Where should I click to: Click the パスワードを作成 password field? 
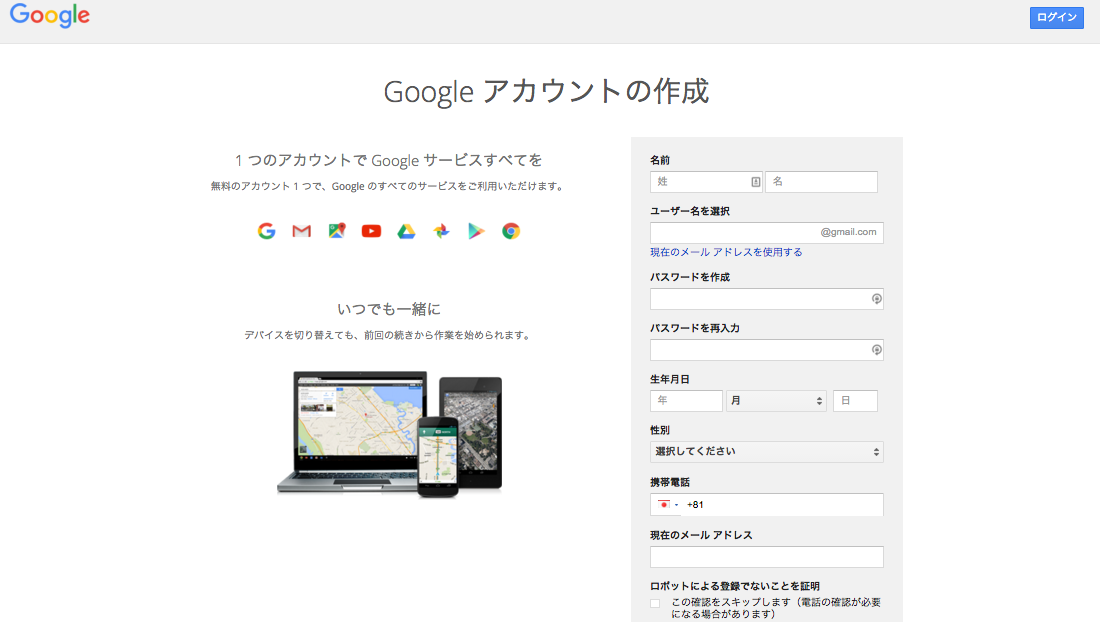pos(766,299)
